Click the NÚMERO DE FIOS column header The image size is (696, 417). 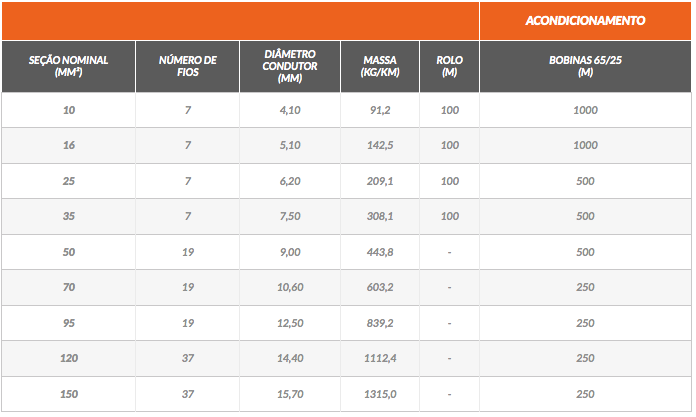[187, 67]
